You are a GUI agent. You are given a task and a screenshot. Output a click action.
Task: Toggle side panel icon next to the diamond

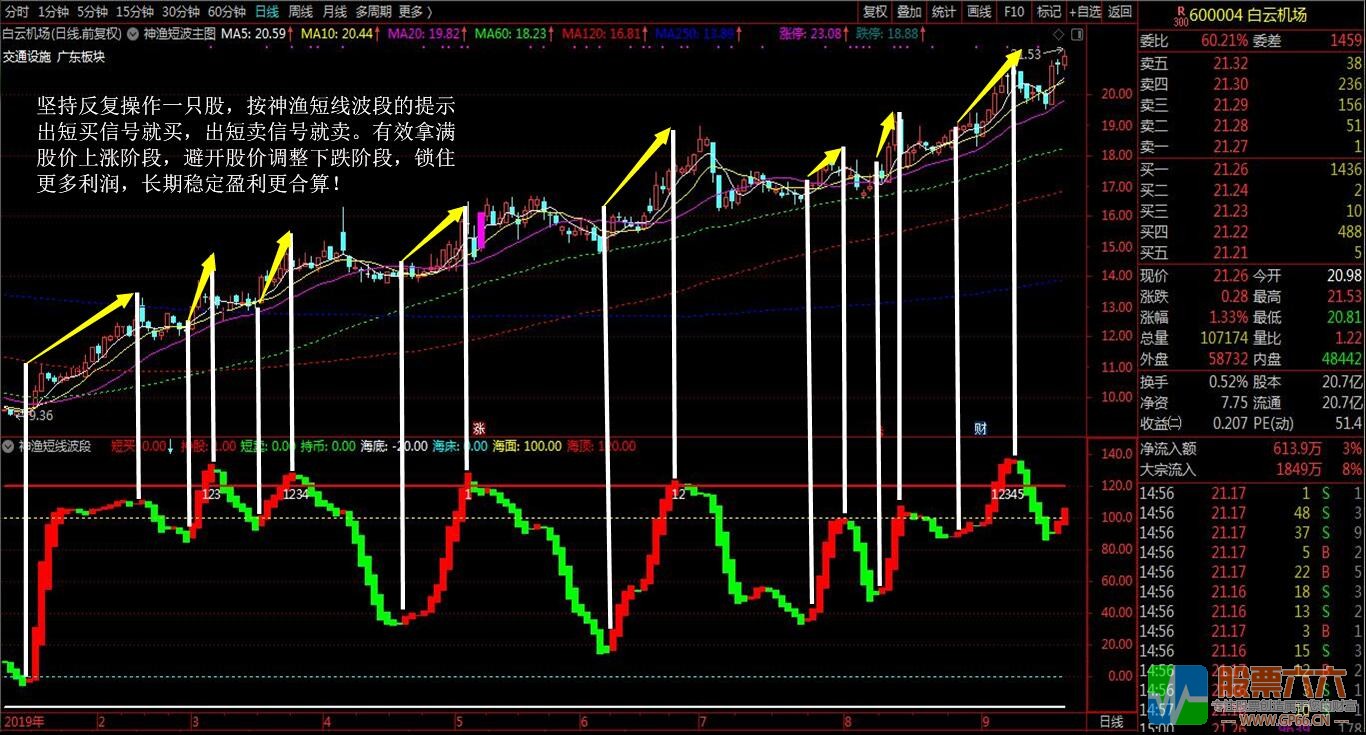tap(1076, 34)
